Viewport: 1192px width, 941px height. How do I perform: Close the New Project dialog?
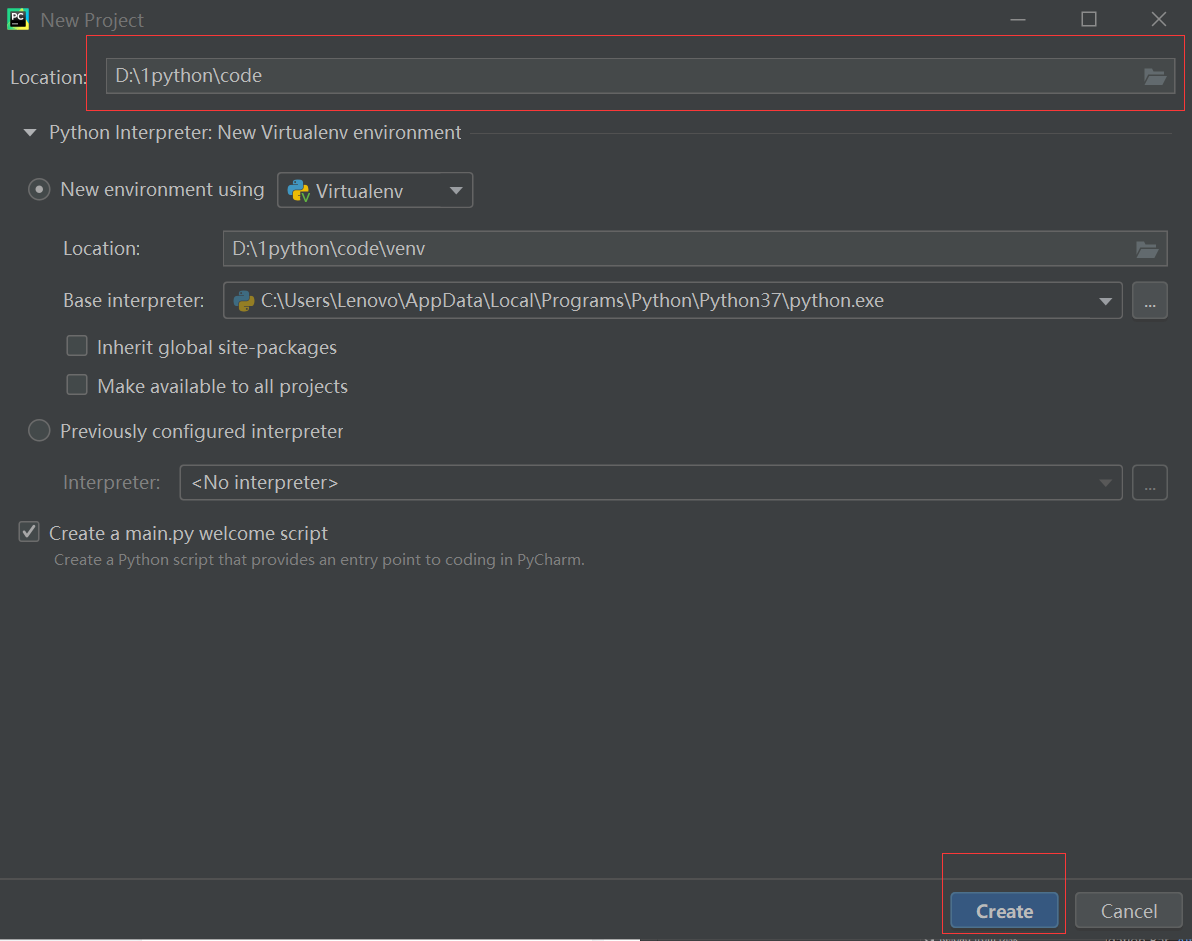point(1159,19)
